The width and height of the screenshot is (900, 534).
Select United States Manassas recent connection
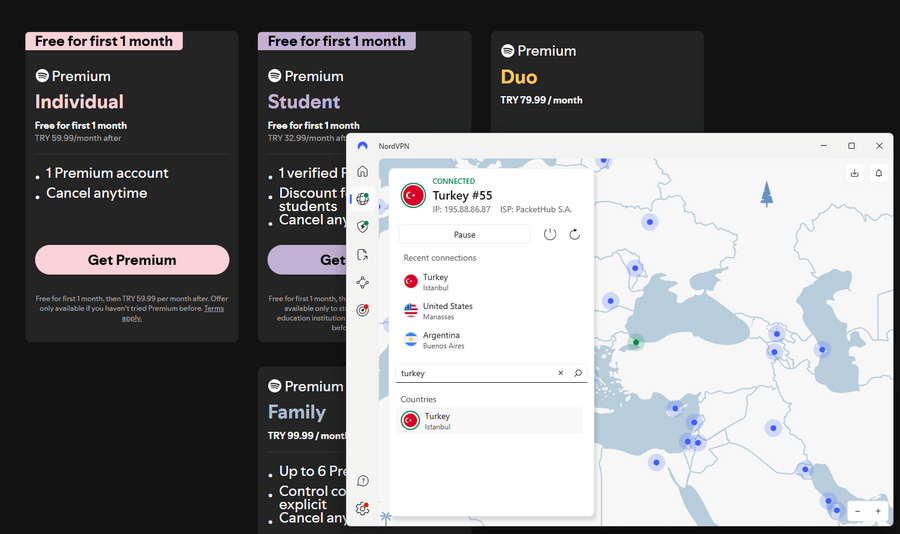[490, 311]
